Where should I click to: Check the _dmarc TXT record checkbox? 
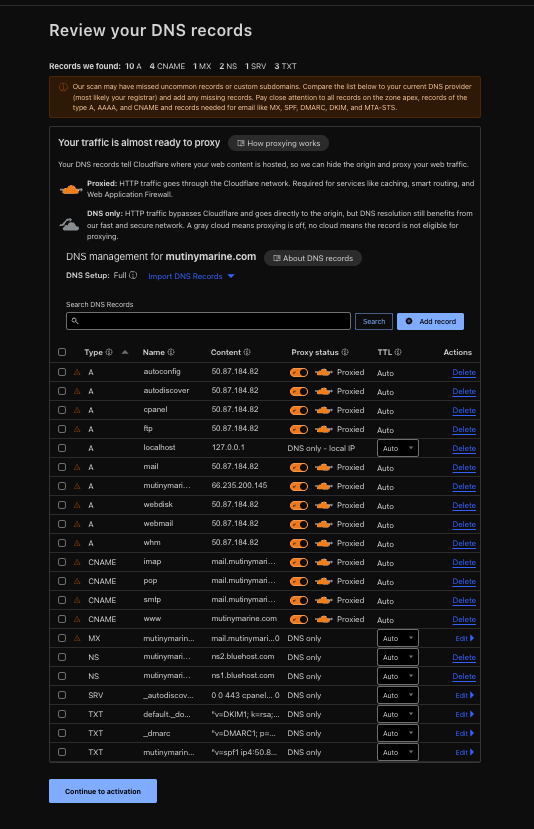[x=62, y=733]
